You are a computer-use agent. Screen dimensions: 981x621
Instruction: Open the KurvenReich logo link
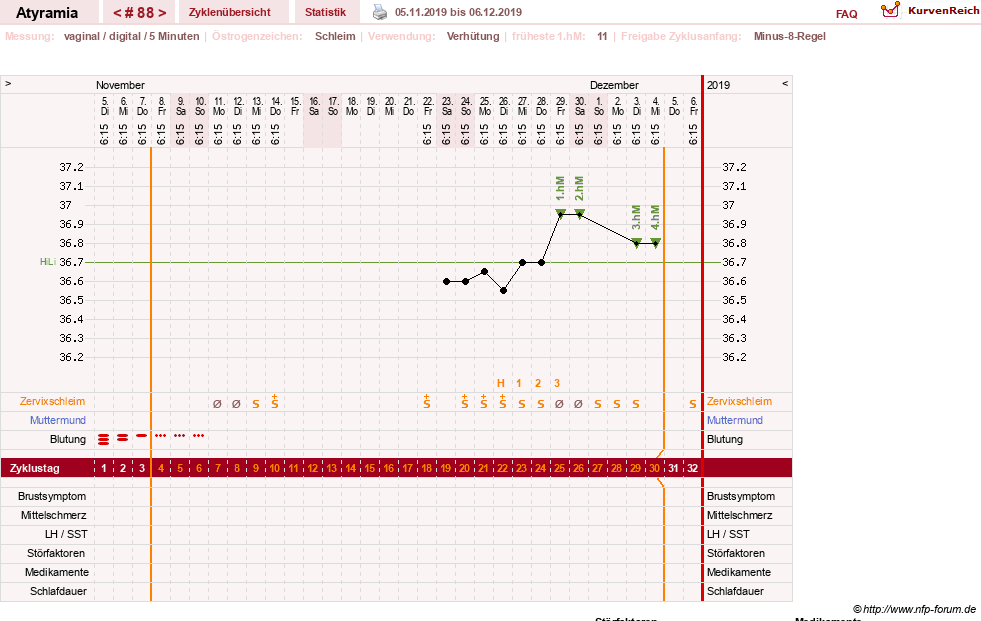pos(930,11)
